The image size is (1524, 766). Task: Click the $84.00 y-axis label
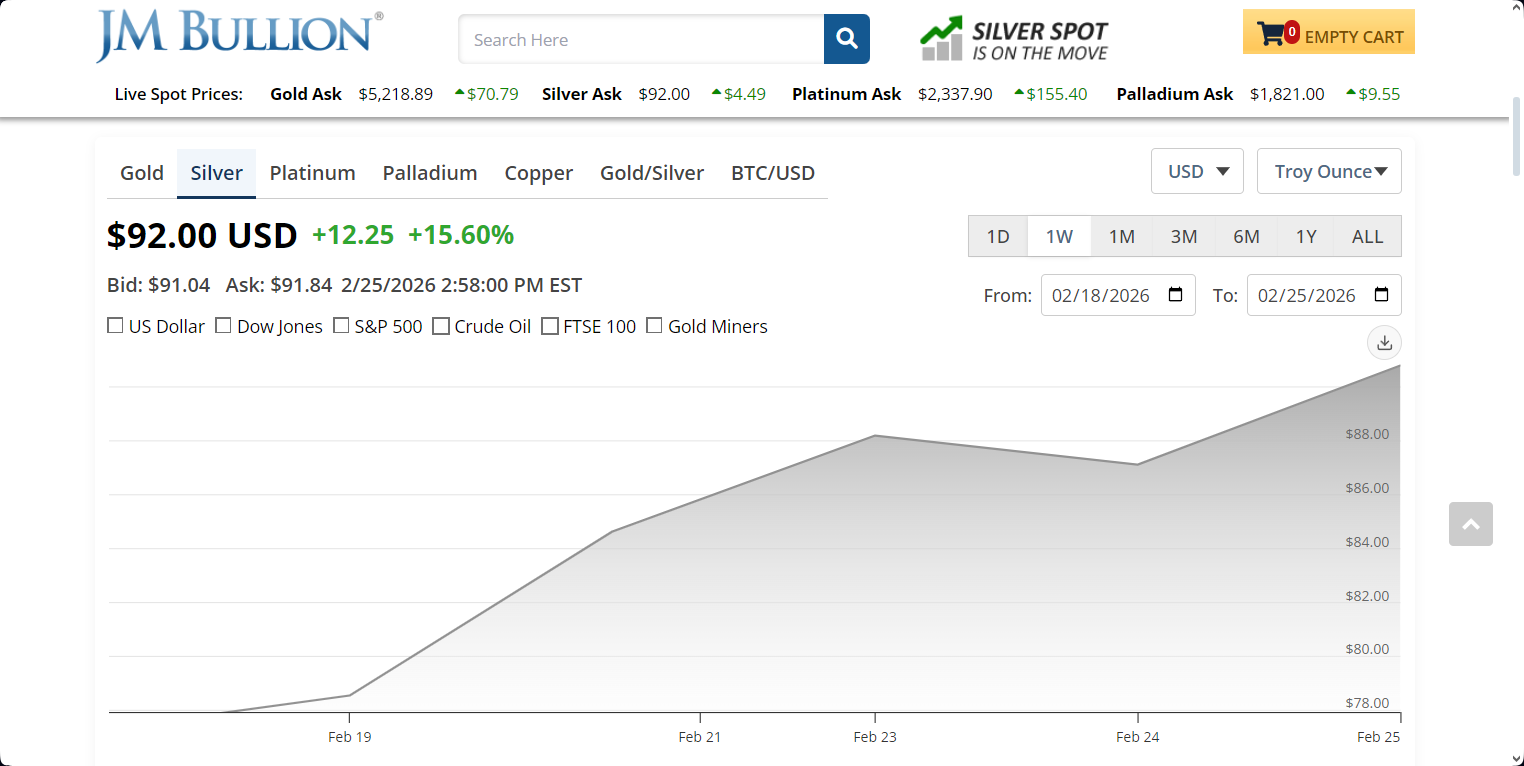[1367, 542]
